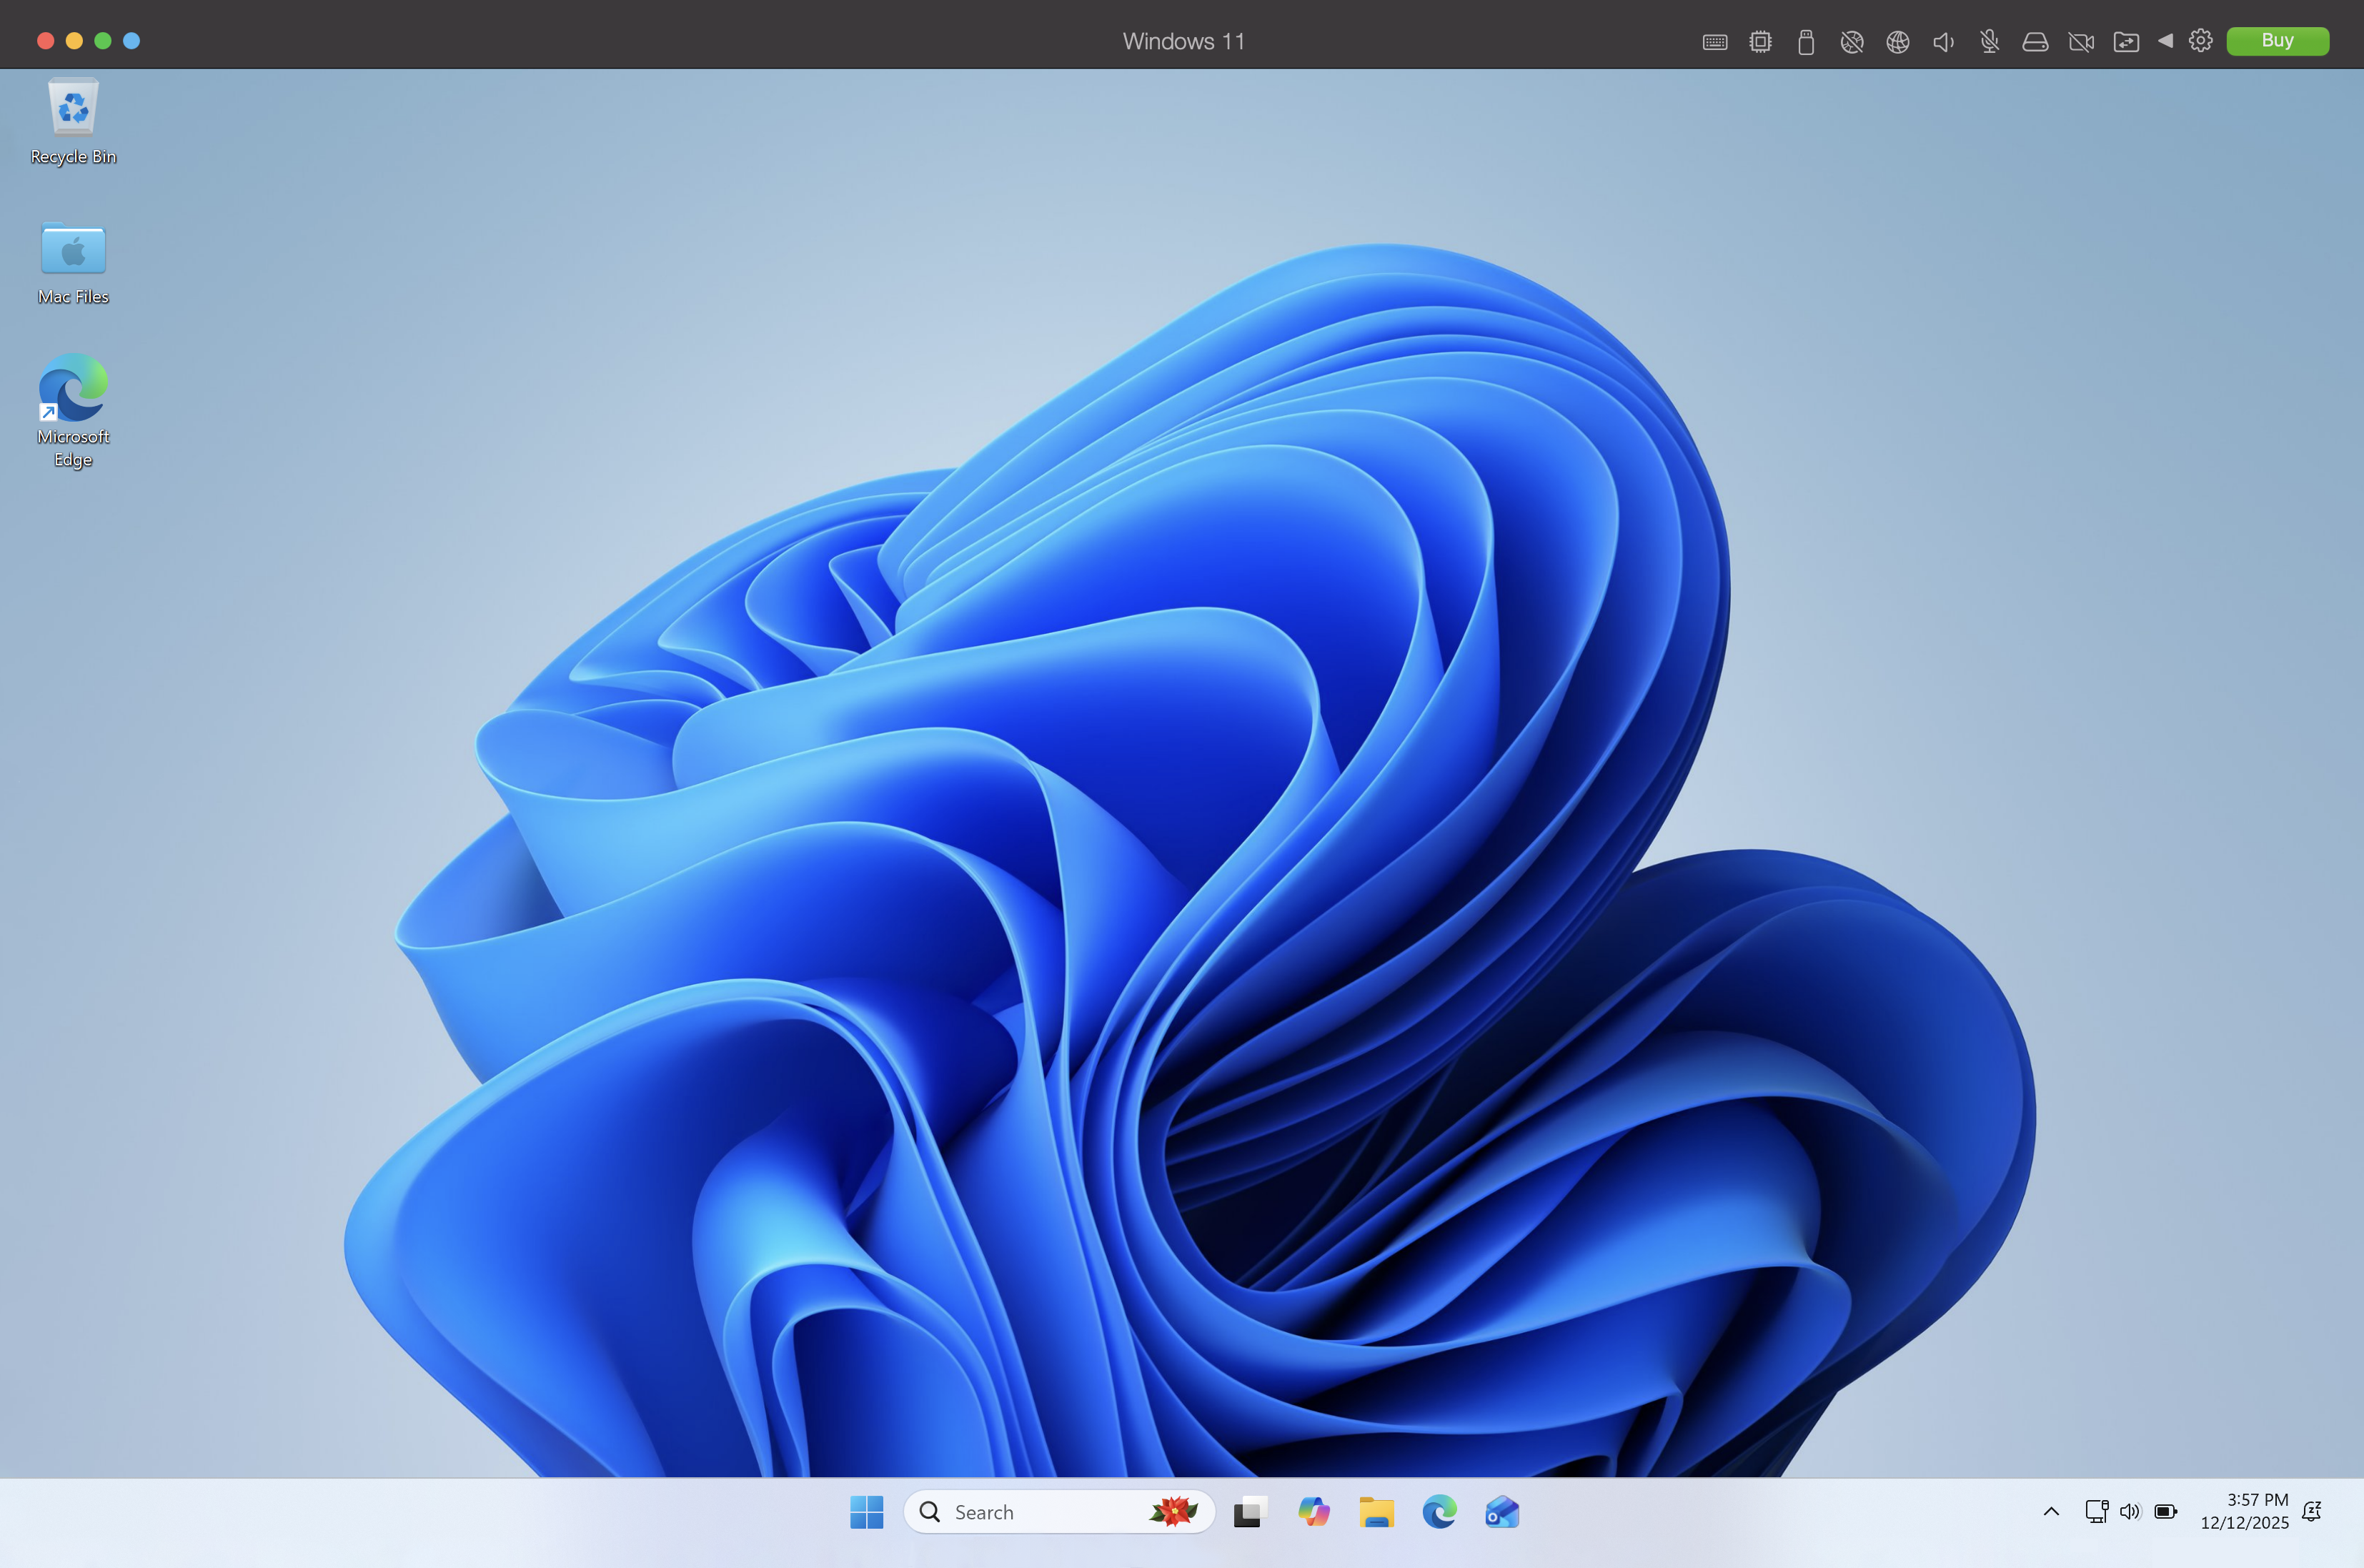Click the hard disk icon in Parallels toolbar

[2034, 41]
